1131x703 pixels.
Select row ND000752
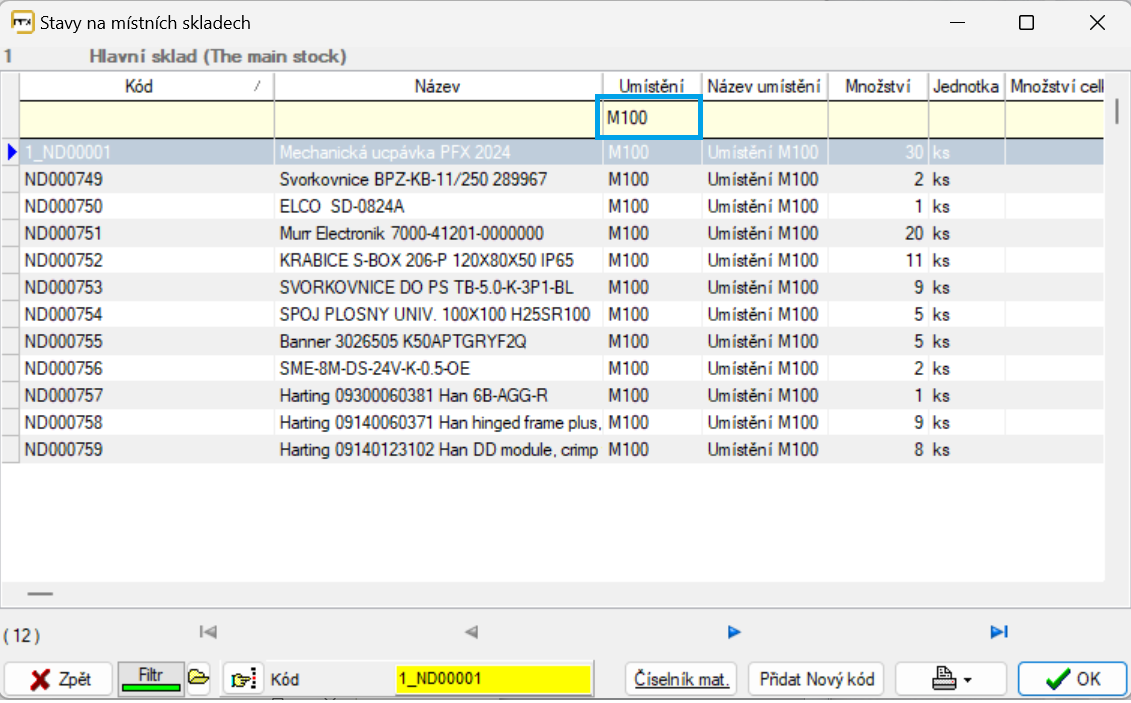(x=561, y=260)
